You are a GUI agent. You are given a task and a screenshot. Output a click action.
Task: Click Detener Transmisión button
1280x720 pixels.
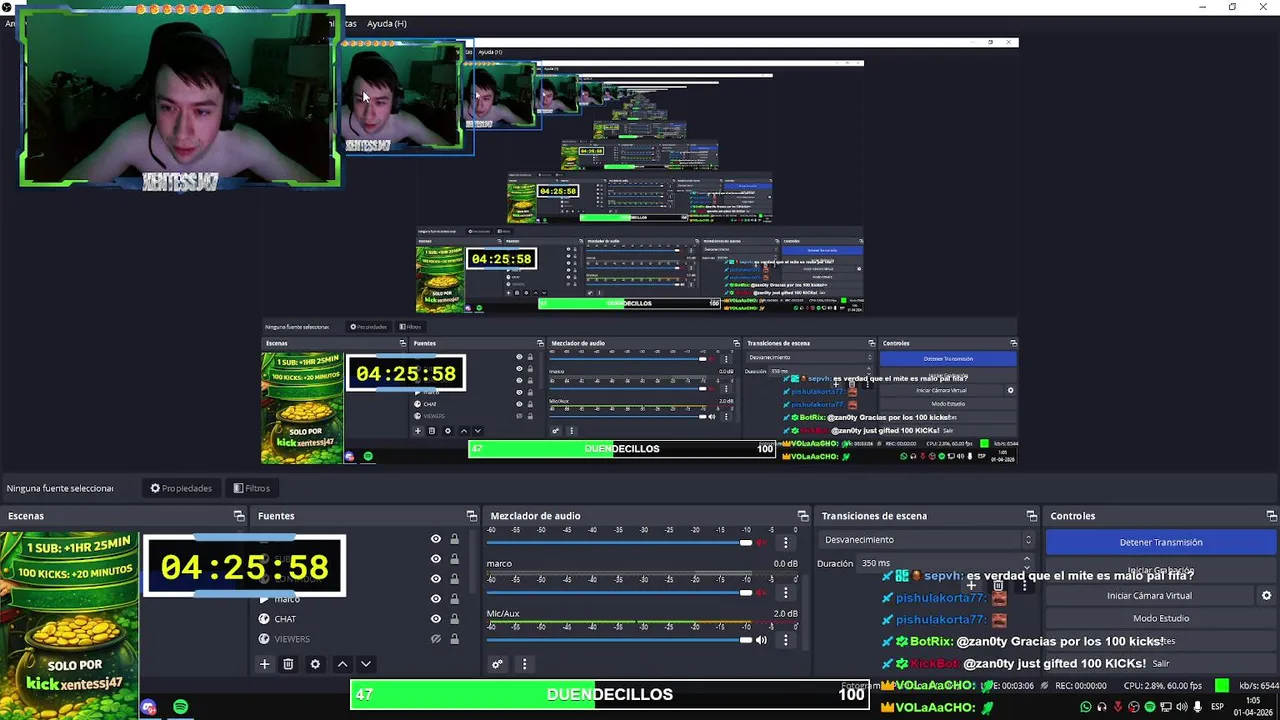tap(1161, 542)
